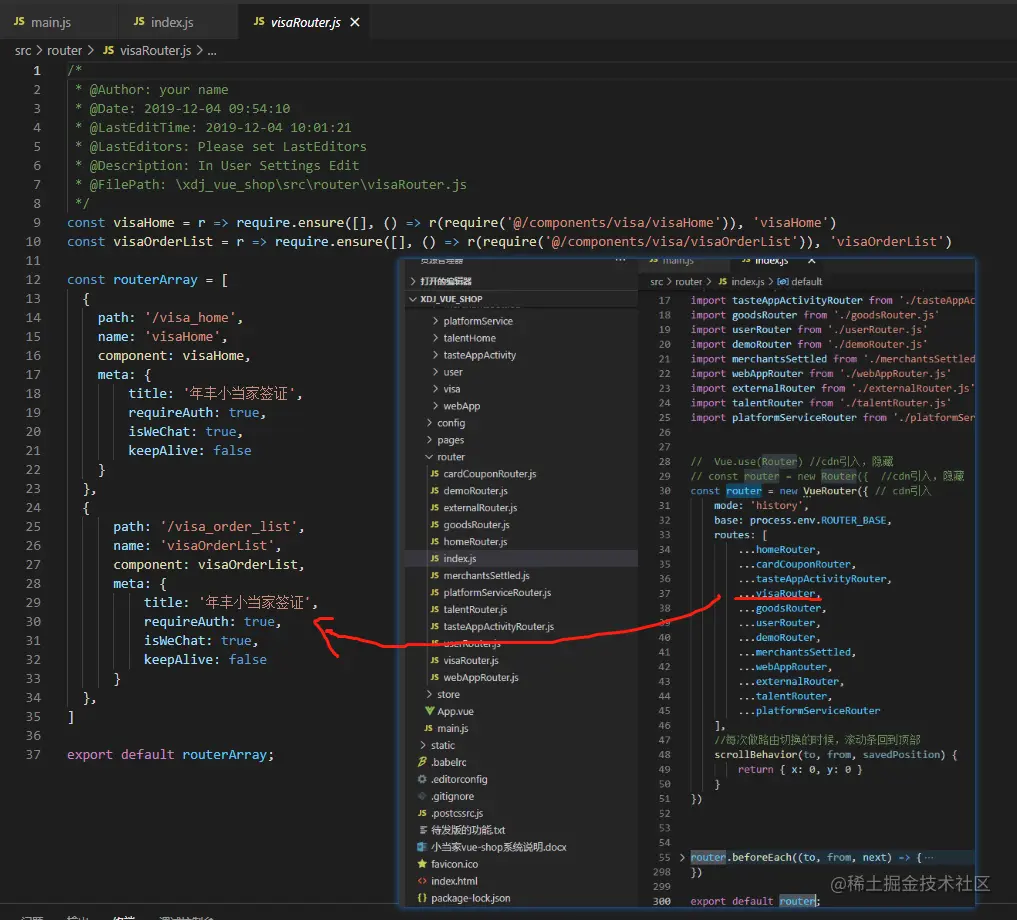This screenshot has height=920, width=1017.
Task: Click the Babel icon beside .babelrc
Action: coord(422,762)
